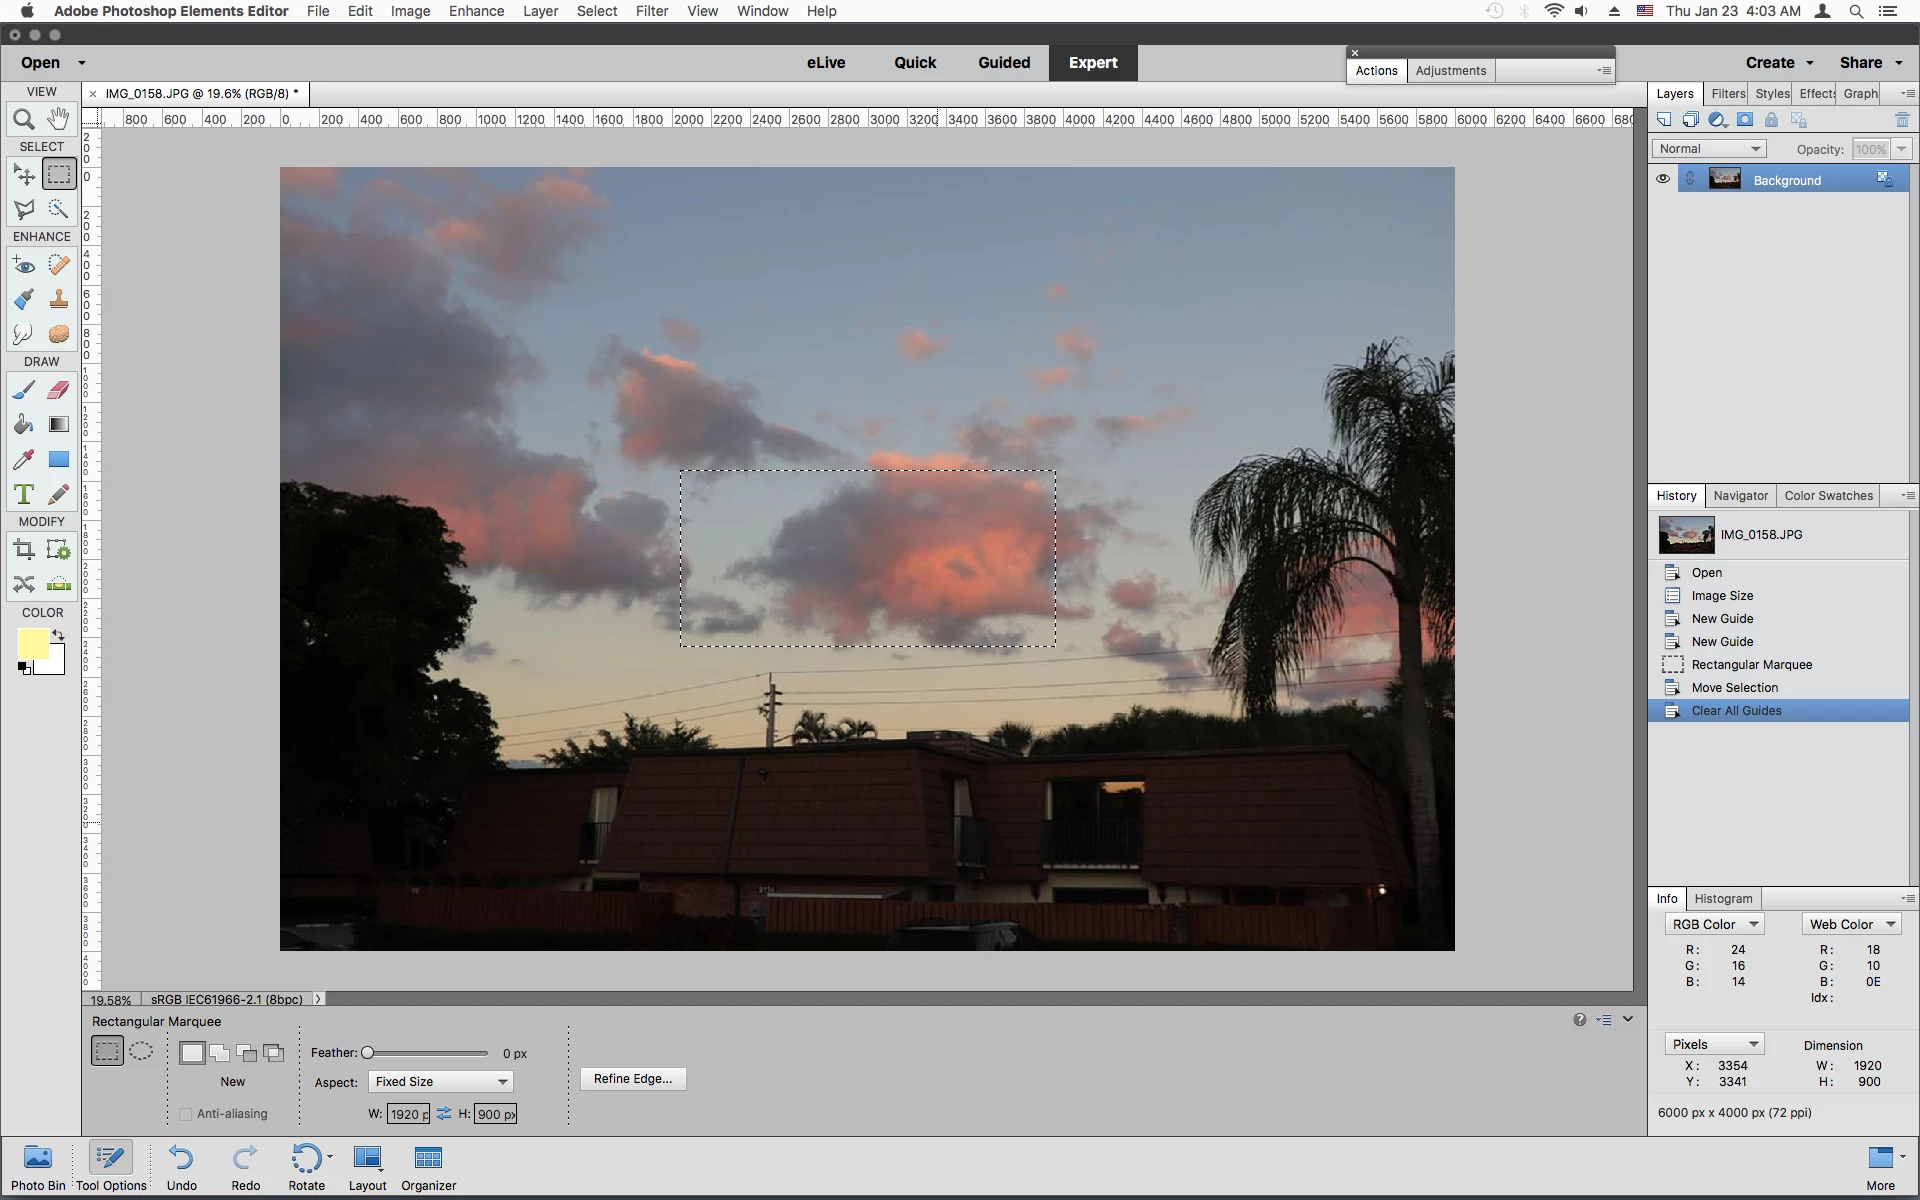Select the Gradient tool
1920x1200 pixels.
coord(59,424)
